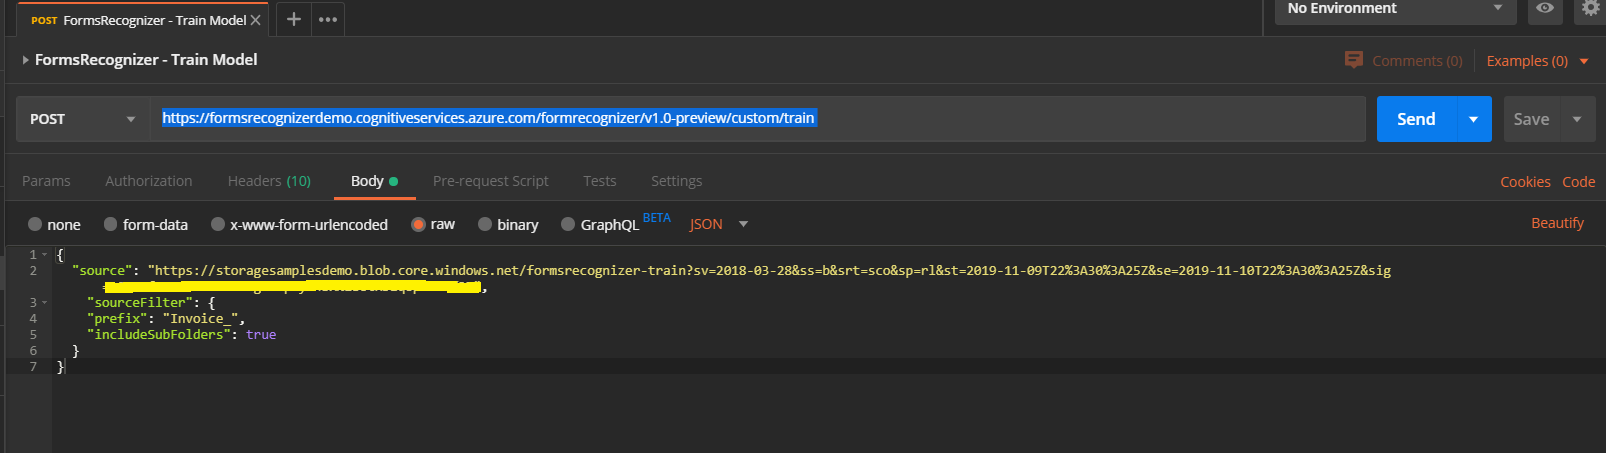Select the form-data body type
Screen dimensions: 1606x453
(x=146, y=224)
